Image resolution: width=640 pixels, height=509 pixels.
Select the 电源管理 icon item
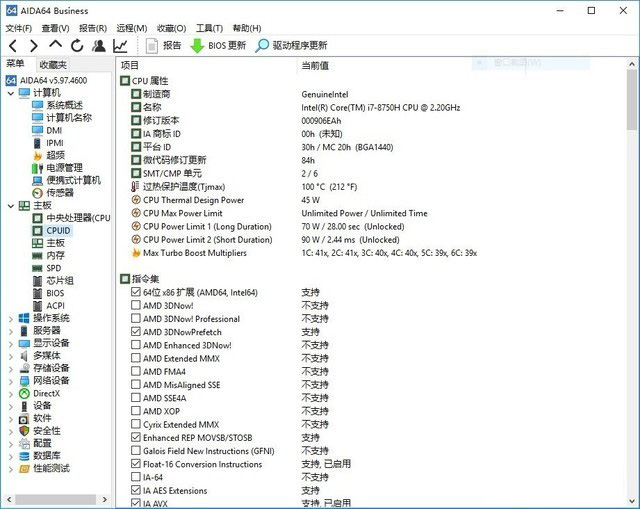37,168
